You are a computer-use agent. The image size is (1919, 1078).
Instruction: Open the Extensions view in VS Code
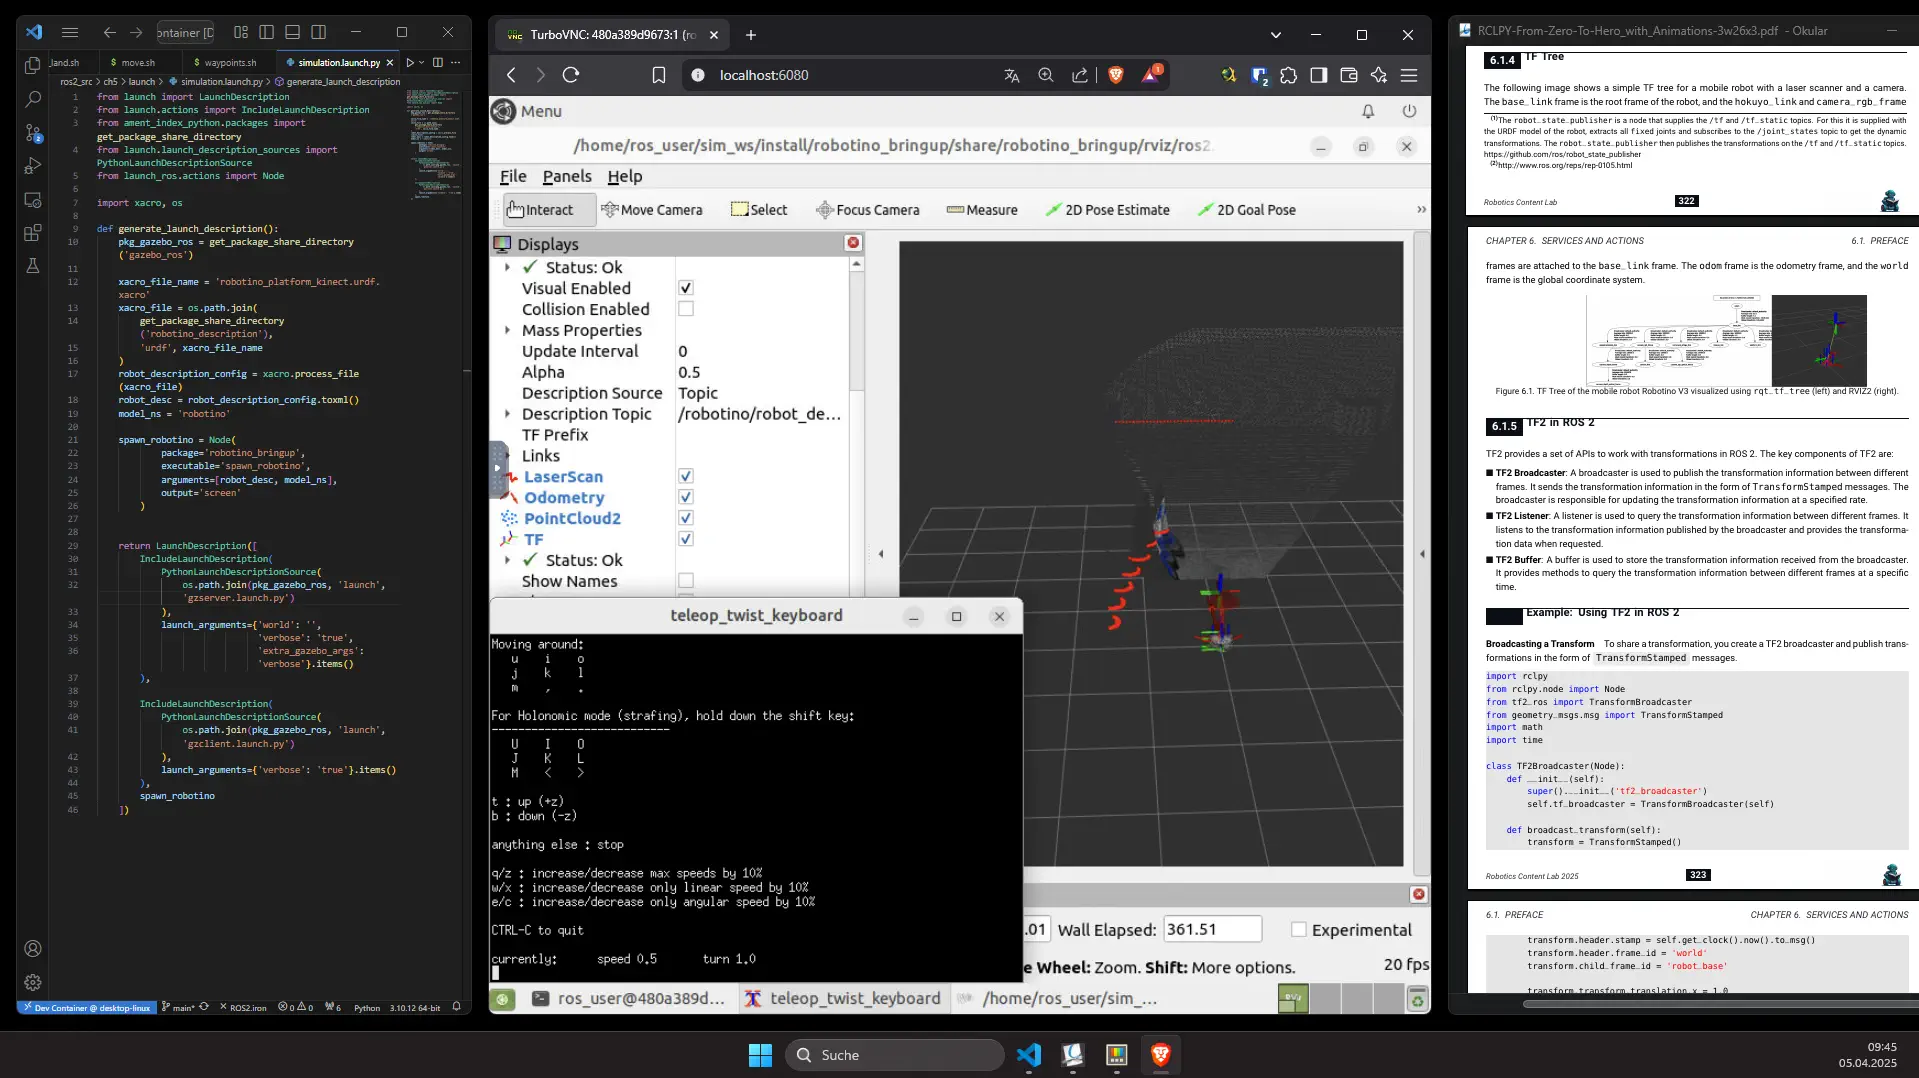[33, 233]
